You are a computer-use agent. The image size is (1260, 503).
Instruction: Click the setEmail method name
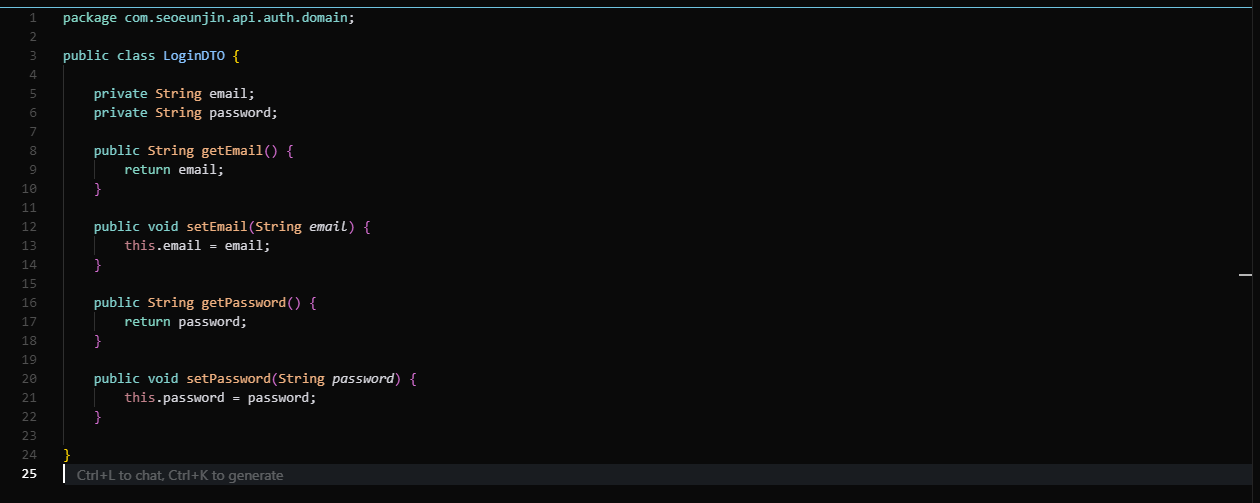pyautogui.click(x=217, y=227)
